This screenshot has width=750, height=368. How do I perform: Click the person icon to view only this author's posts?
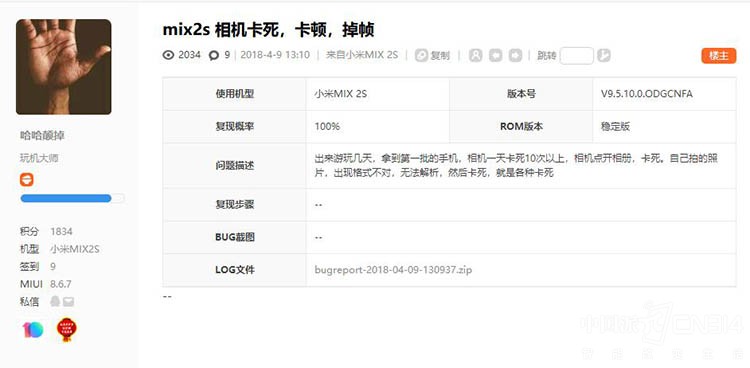[x=475, y=56]
